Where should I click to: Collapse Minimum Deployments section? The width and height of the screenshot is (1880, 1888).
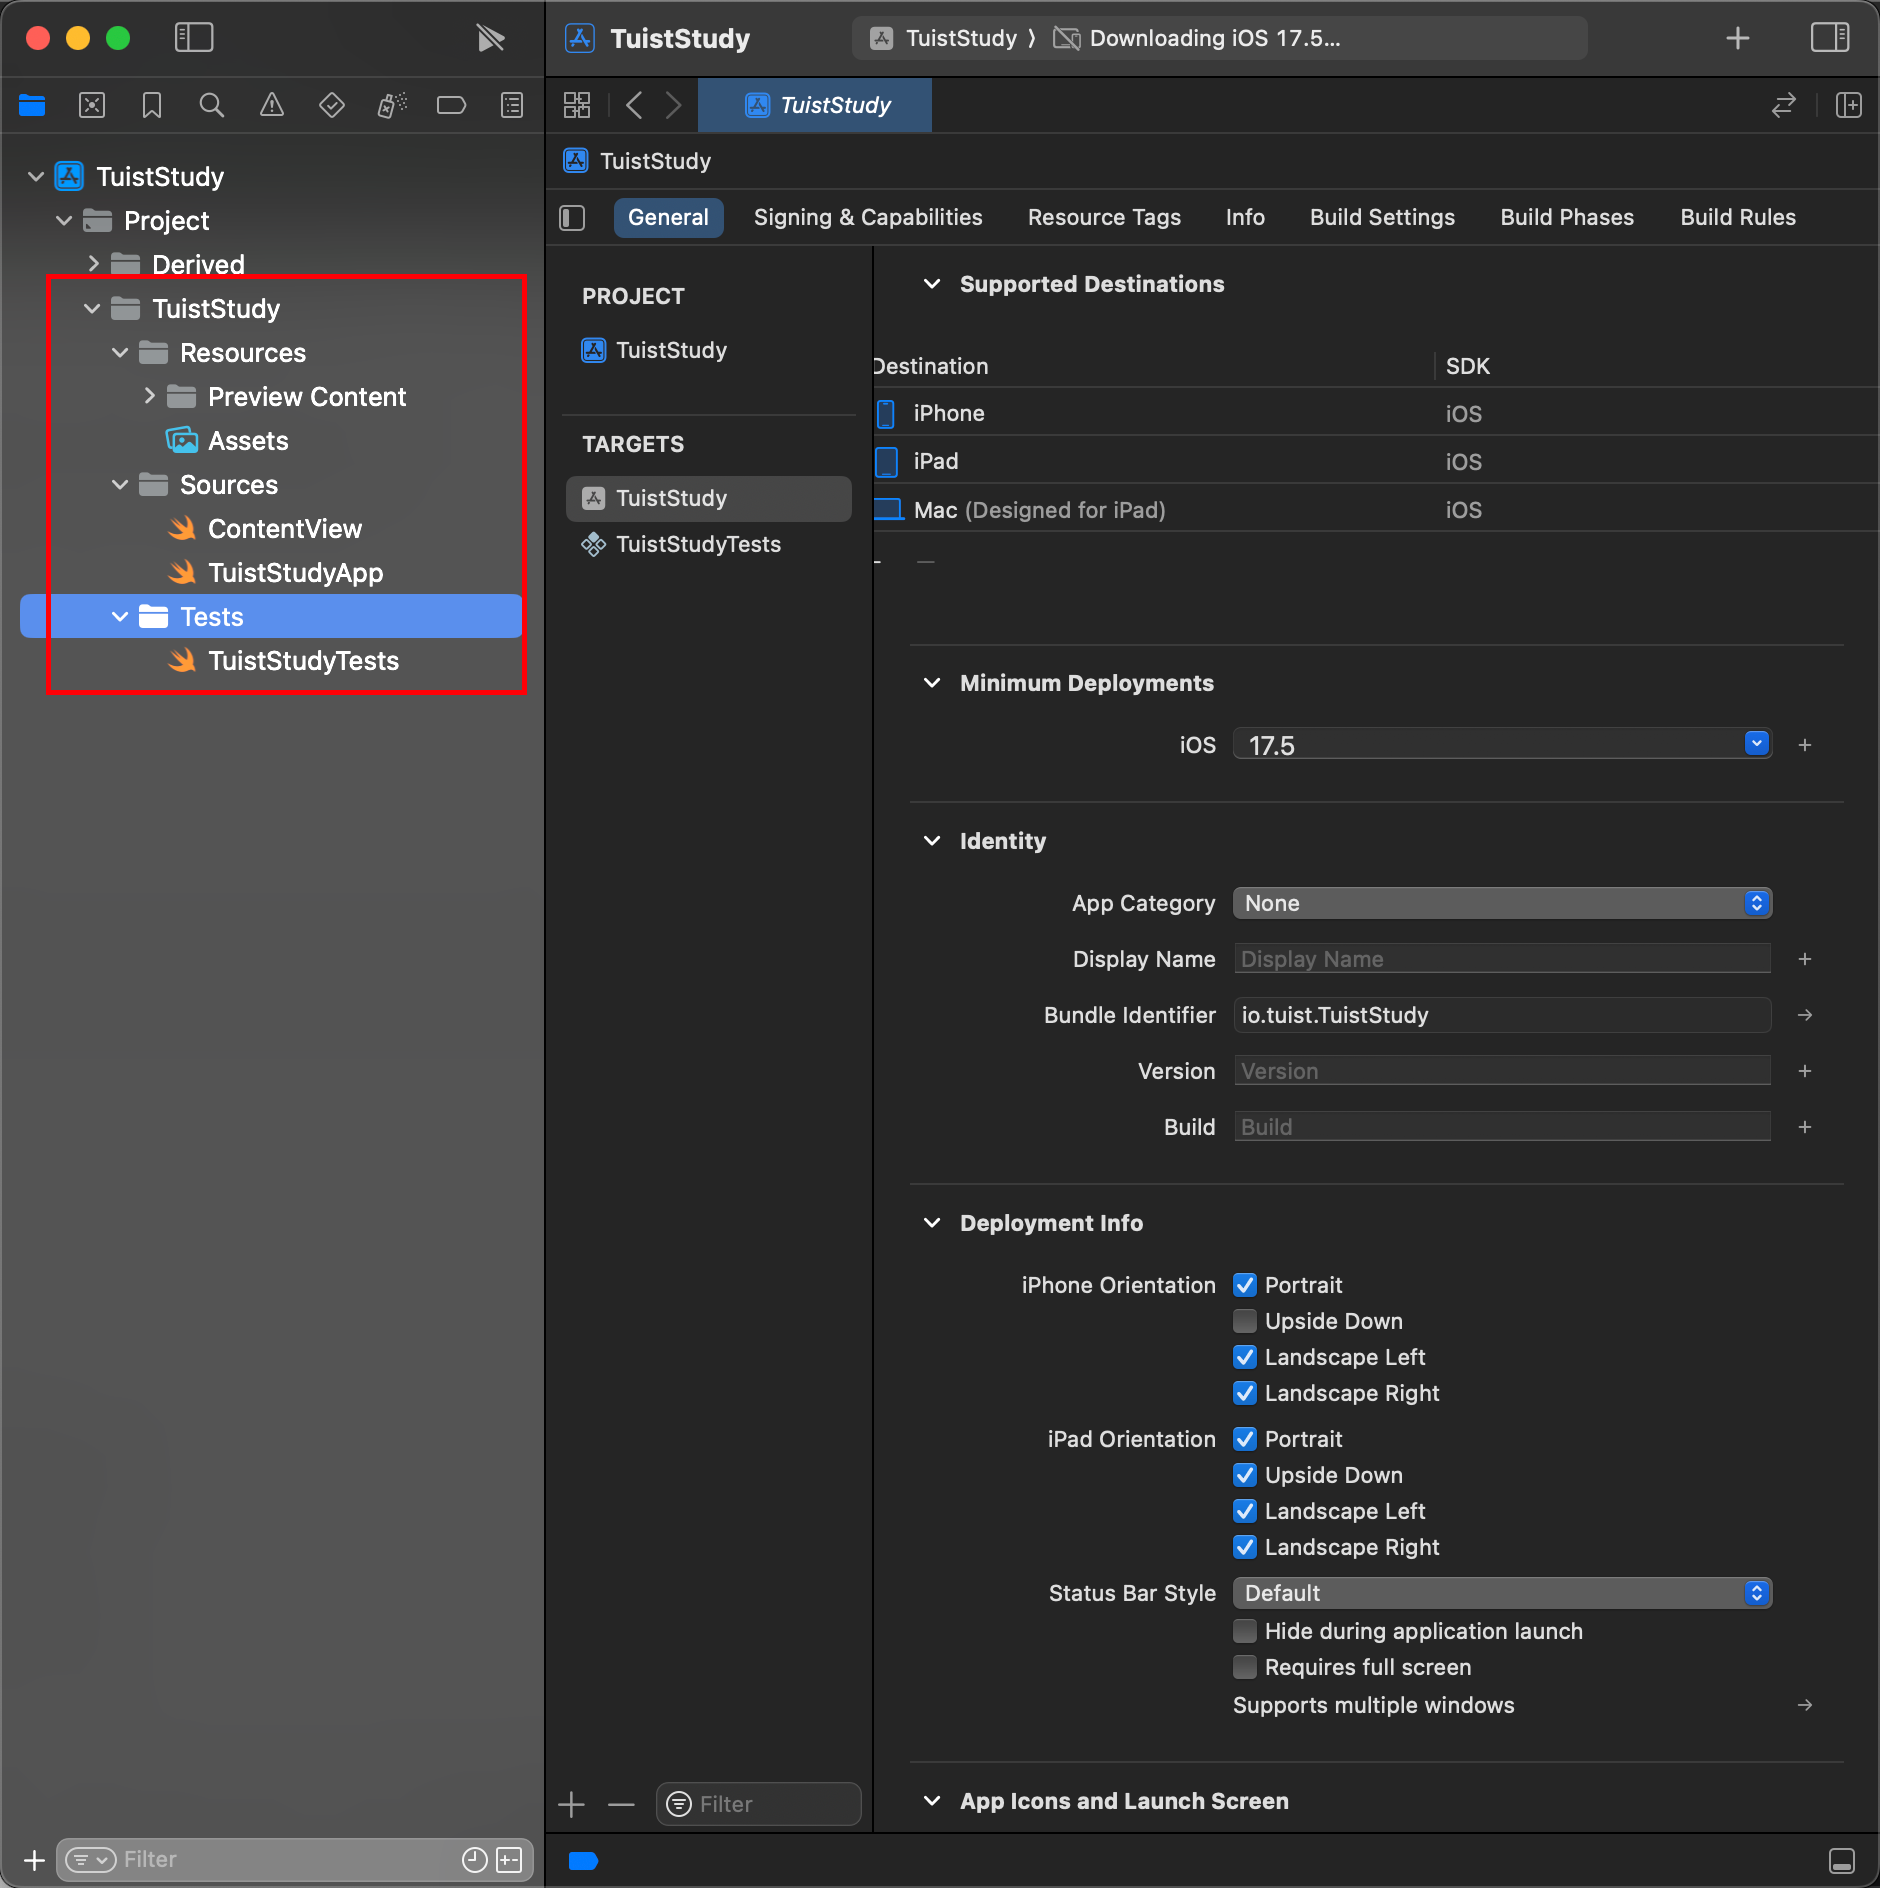(x=932, y=683)
